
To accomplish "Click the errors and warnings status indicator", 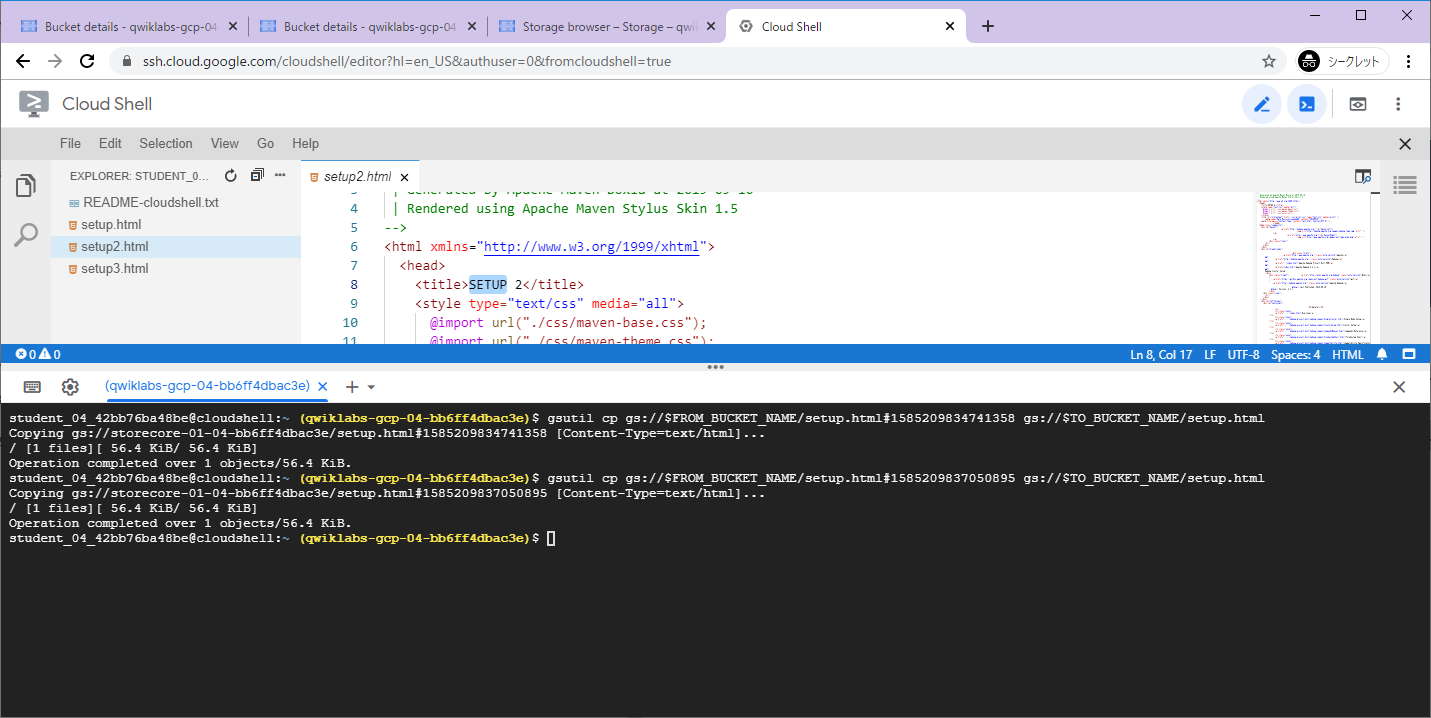I will (38, 354).
